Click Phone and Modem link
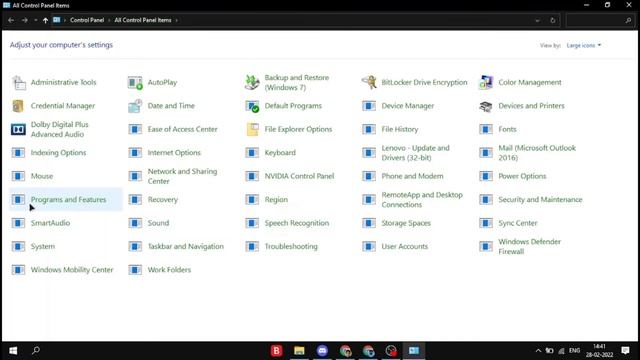 (412, 176)
